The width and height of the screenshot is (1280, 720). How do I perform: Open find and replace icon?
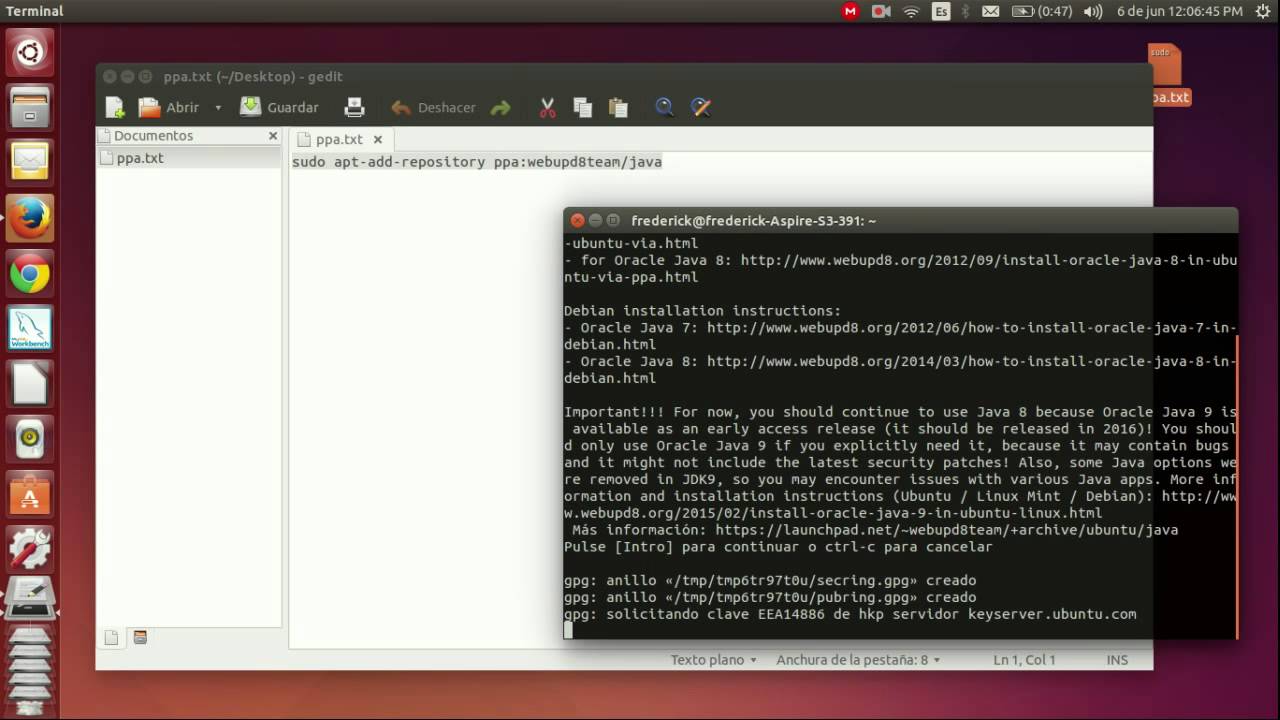701,107
